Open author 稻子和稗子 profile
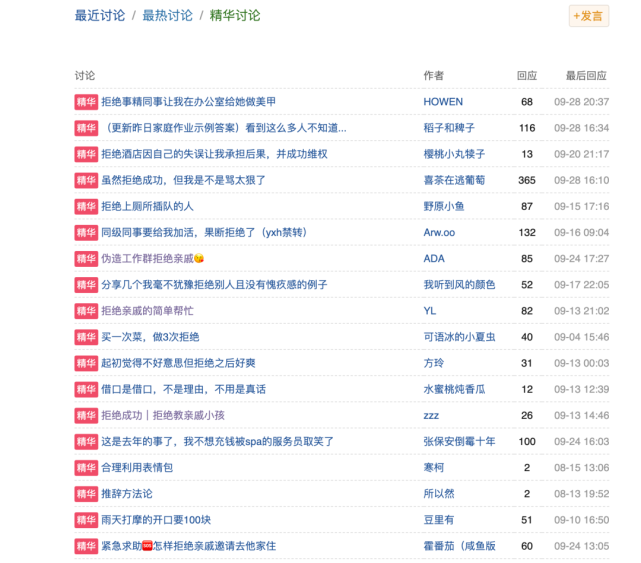The image size is (641, 563). pos(449,128)
